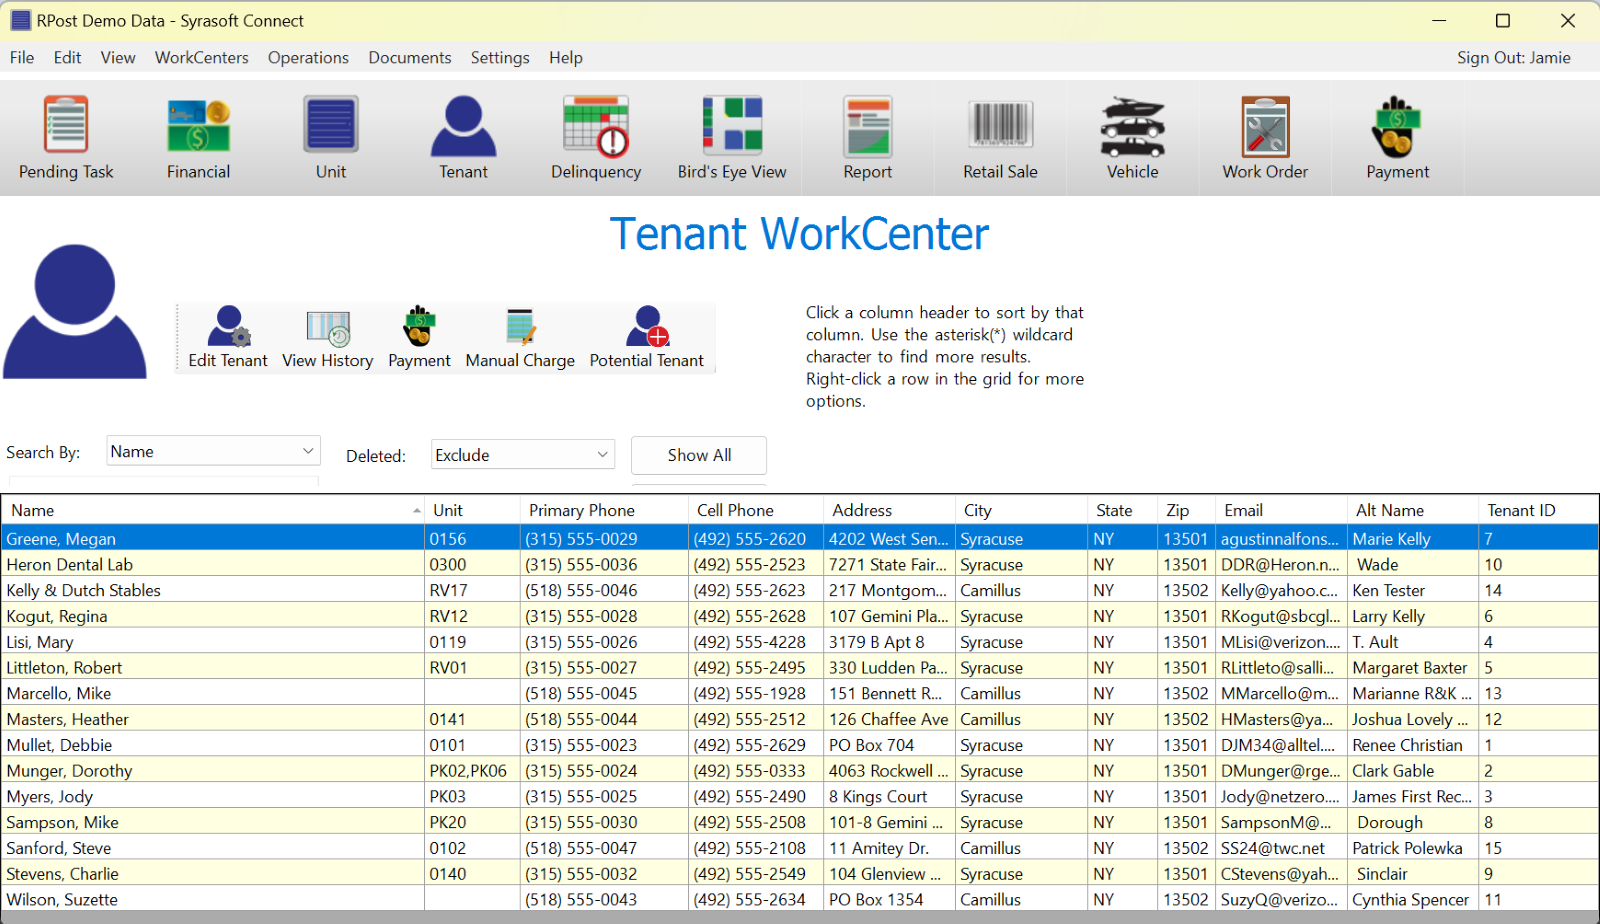
Task: Open the Retail Sale barcode icon
Action: 1000,139
